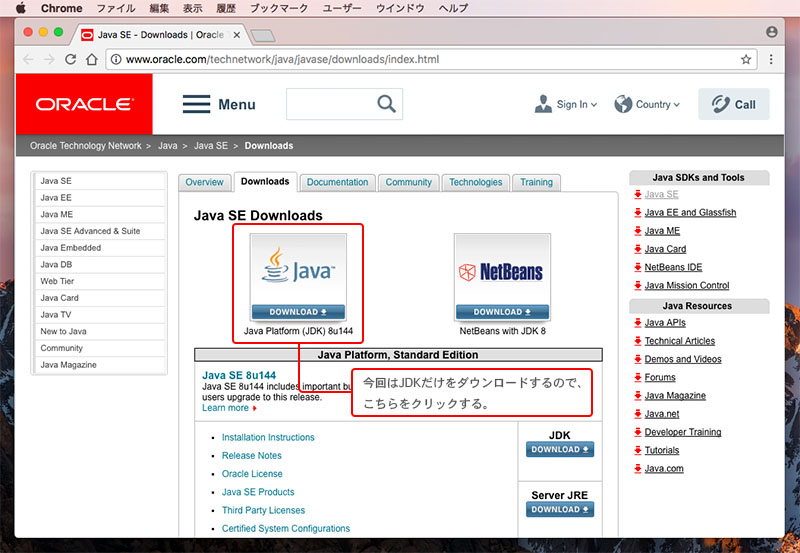The image size is (800, 553).
Task: Bookmark this page with star icon
Action: 746,59
